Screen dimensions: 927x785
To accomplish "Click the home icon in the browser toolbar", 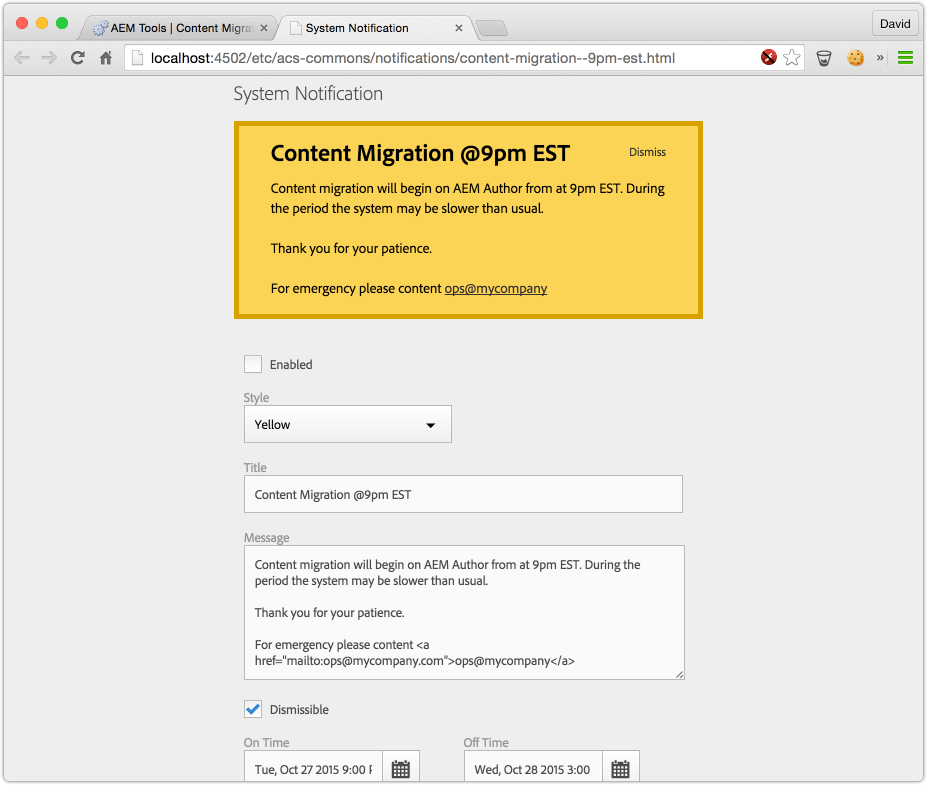I will click(106, 58).
